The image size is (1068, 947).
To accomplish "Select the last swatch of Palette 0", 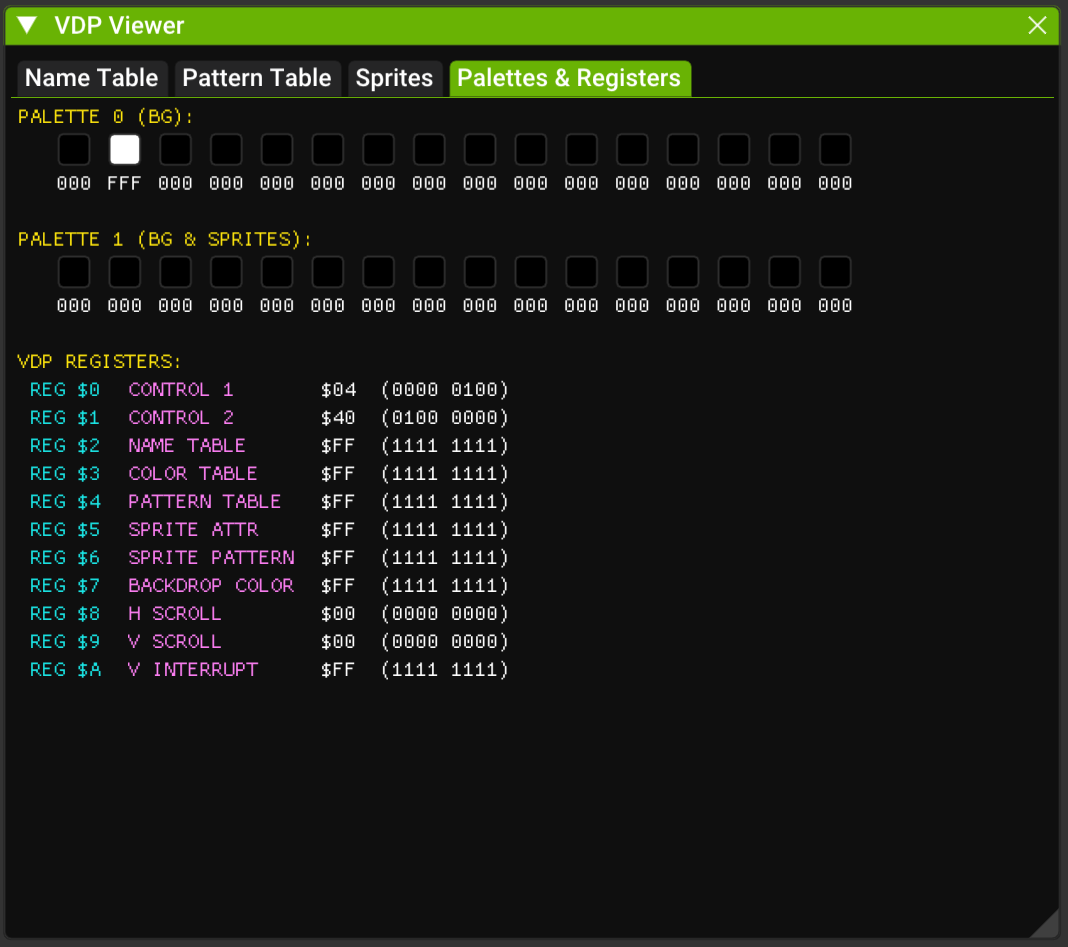I will 835,149.
